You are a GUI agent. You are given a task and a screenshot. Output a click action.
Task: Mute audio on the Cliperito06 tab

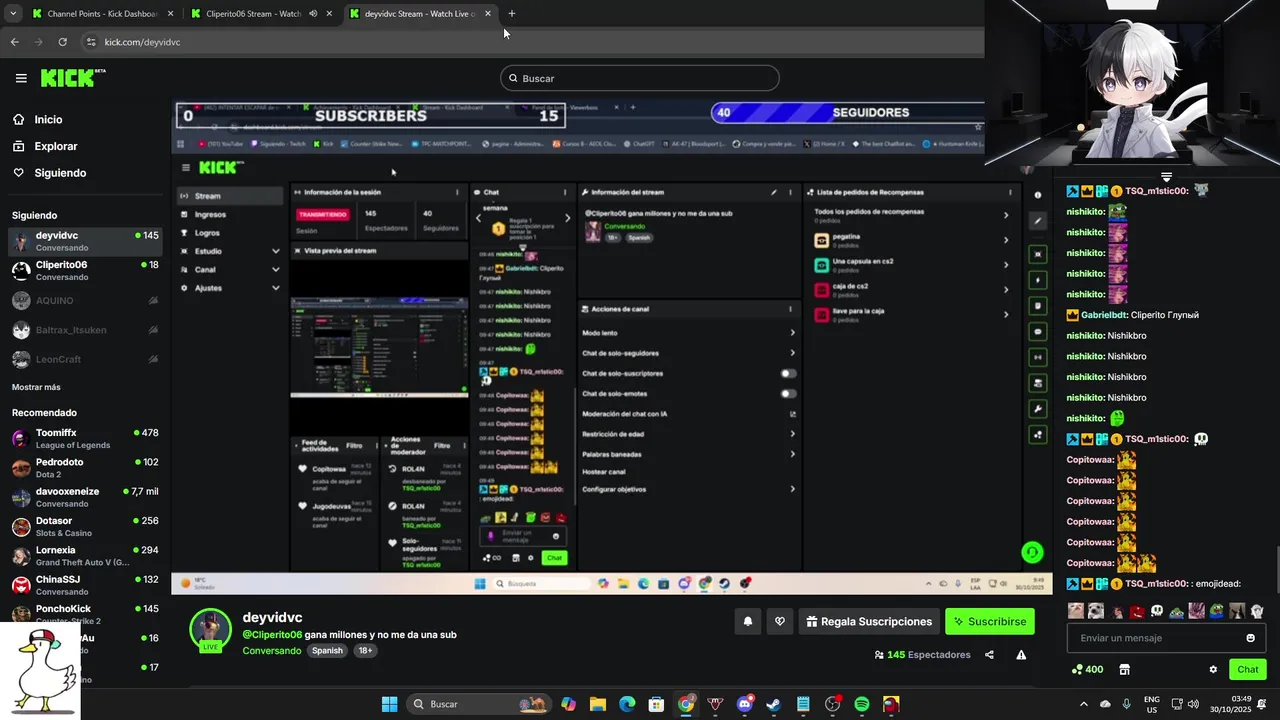(x=313, y=14)
